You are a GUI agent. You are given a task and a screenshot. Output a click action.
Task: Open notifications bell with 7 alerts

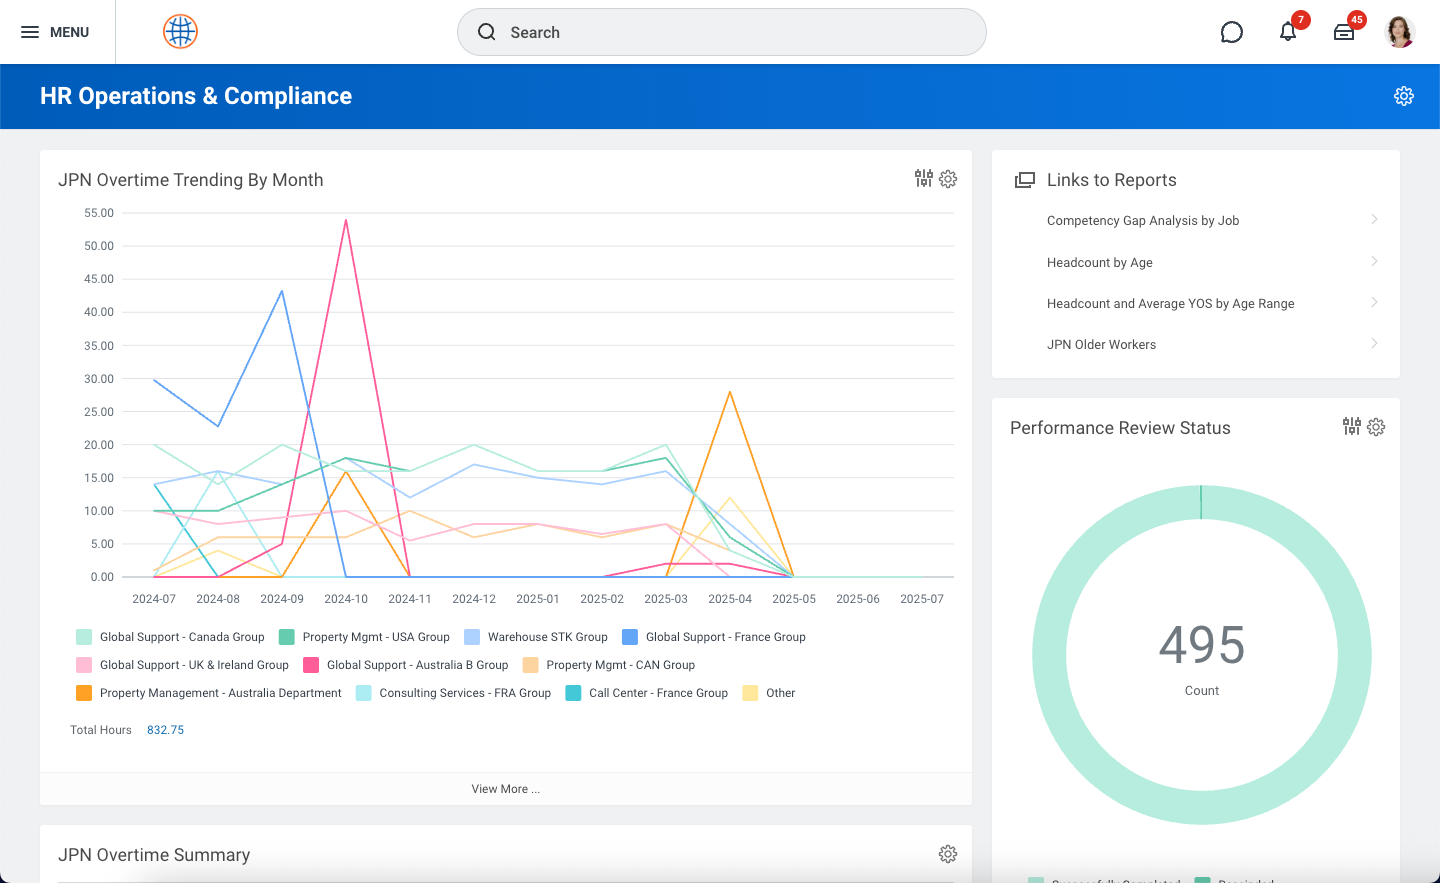pos(1288,32)
